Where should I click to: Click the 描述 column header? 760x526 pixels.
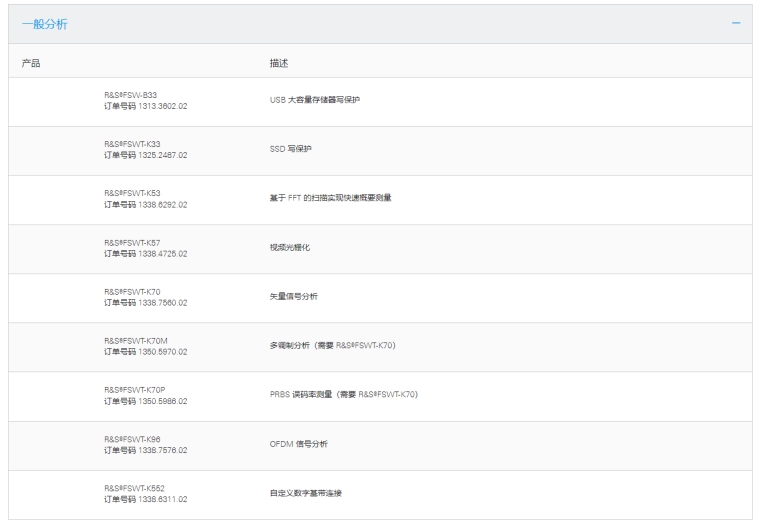click(x=279, y=63)
